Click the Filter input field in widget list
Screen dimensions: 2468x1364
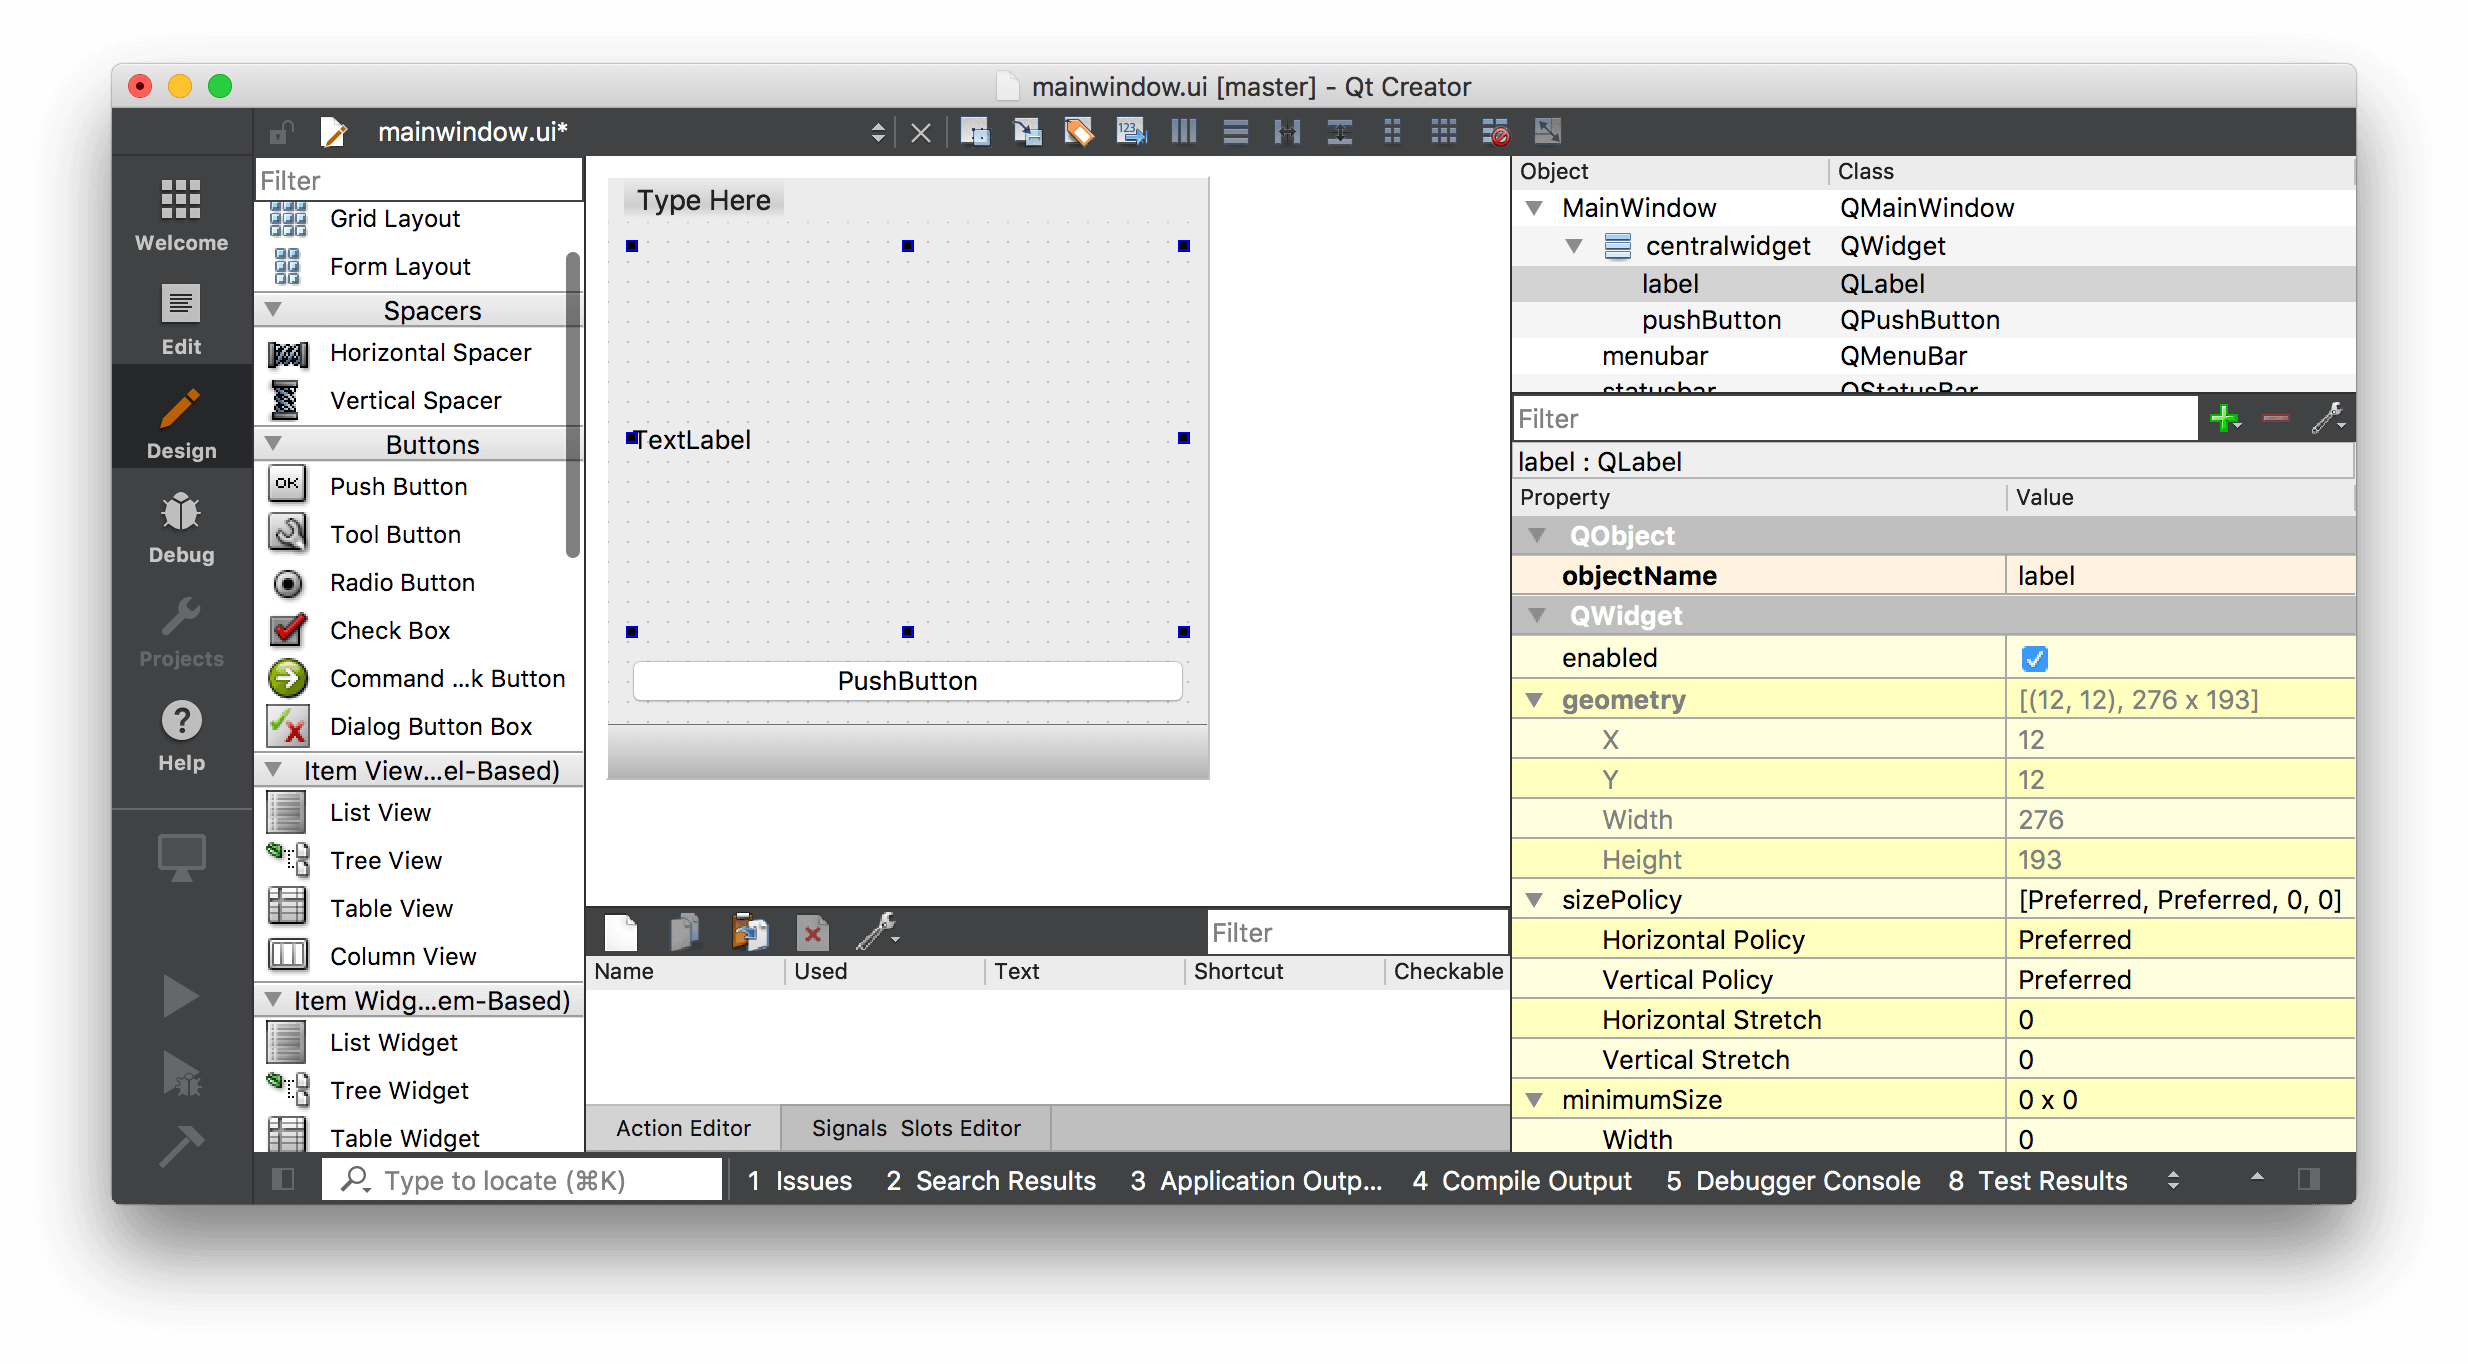[415, 180]
